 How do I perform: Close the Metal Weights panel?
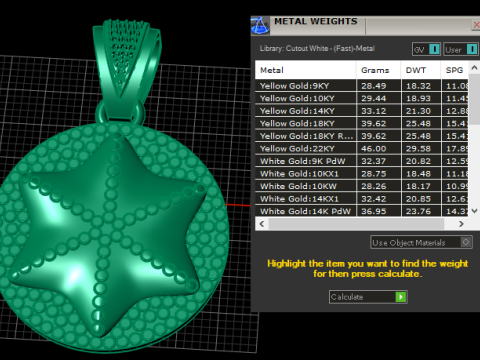476,25
